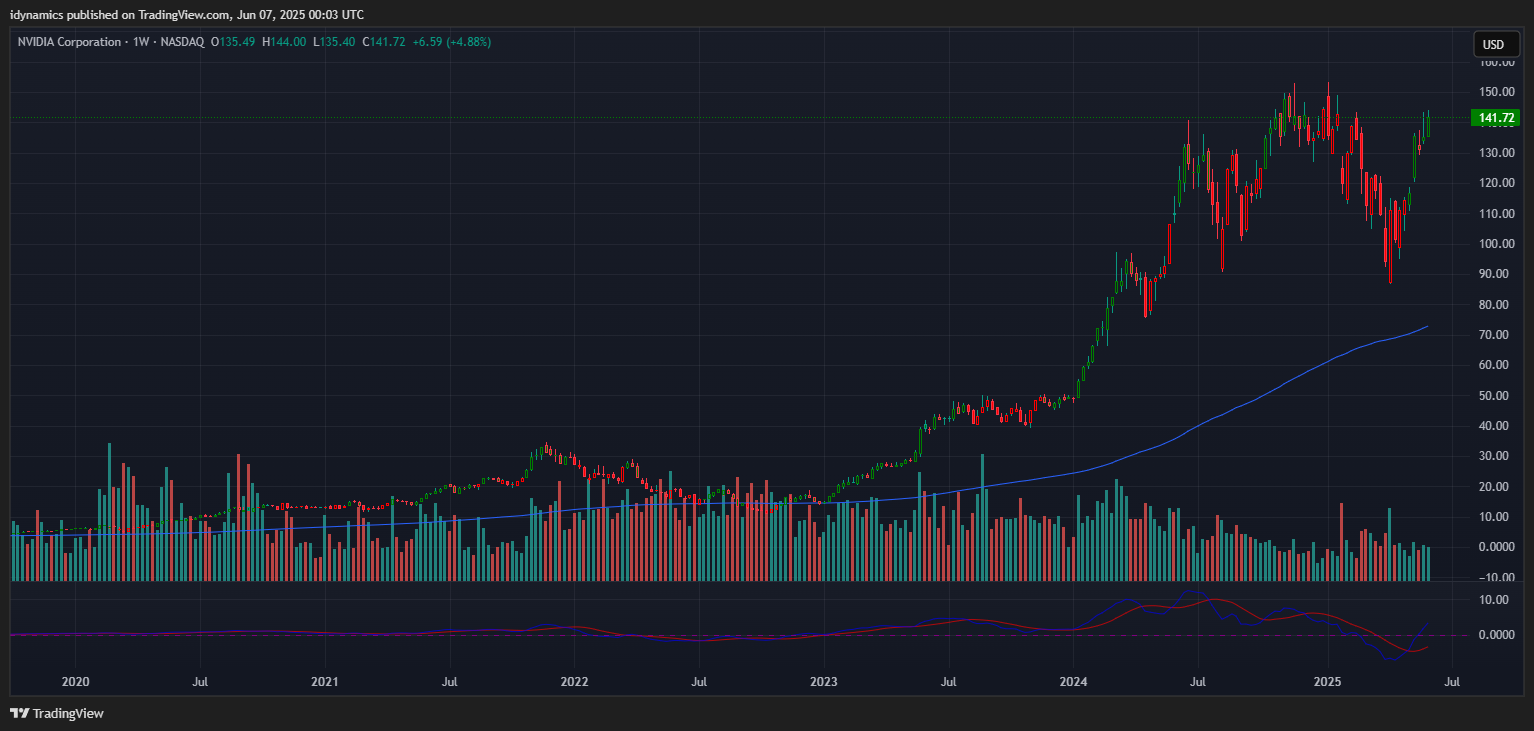Click the 2020 label on time axis
The height and width of the screenshot is (731, 1534).
75,682
